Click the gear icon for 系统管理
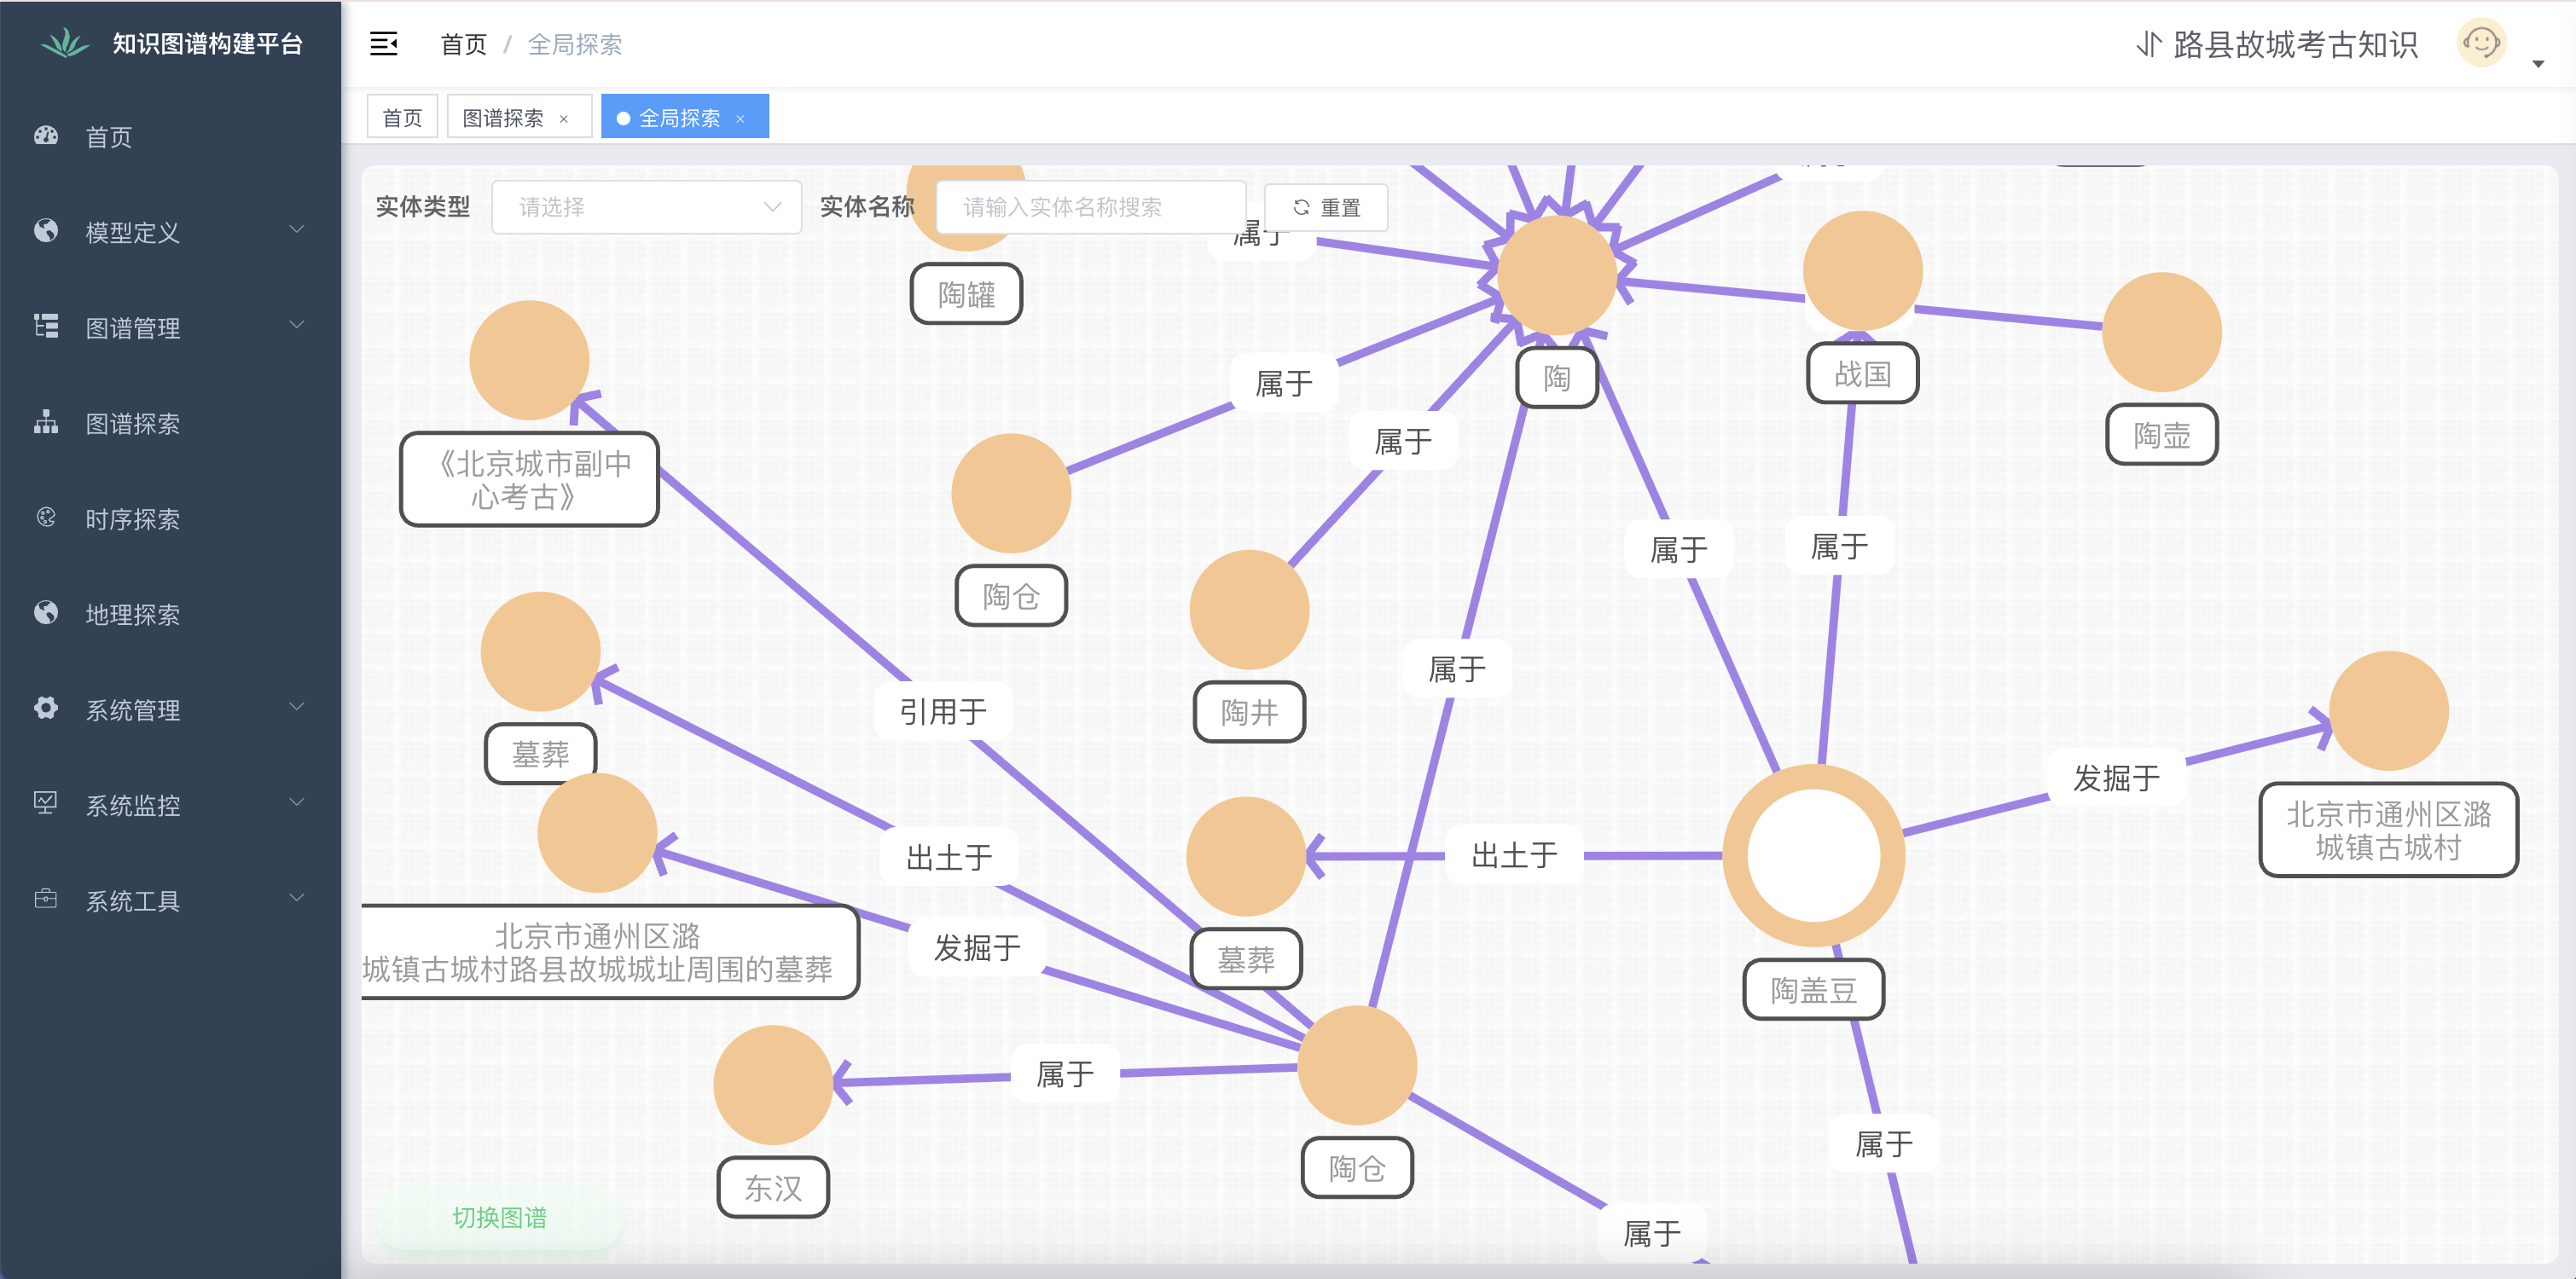Screen dimensions: 2576x1279 (x=46, y=708)
